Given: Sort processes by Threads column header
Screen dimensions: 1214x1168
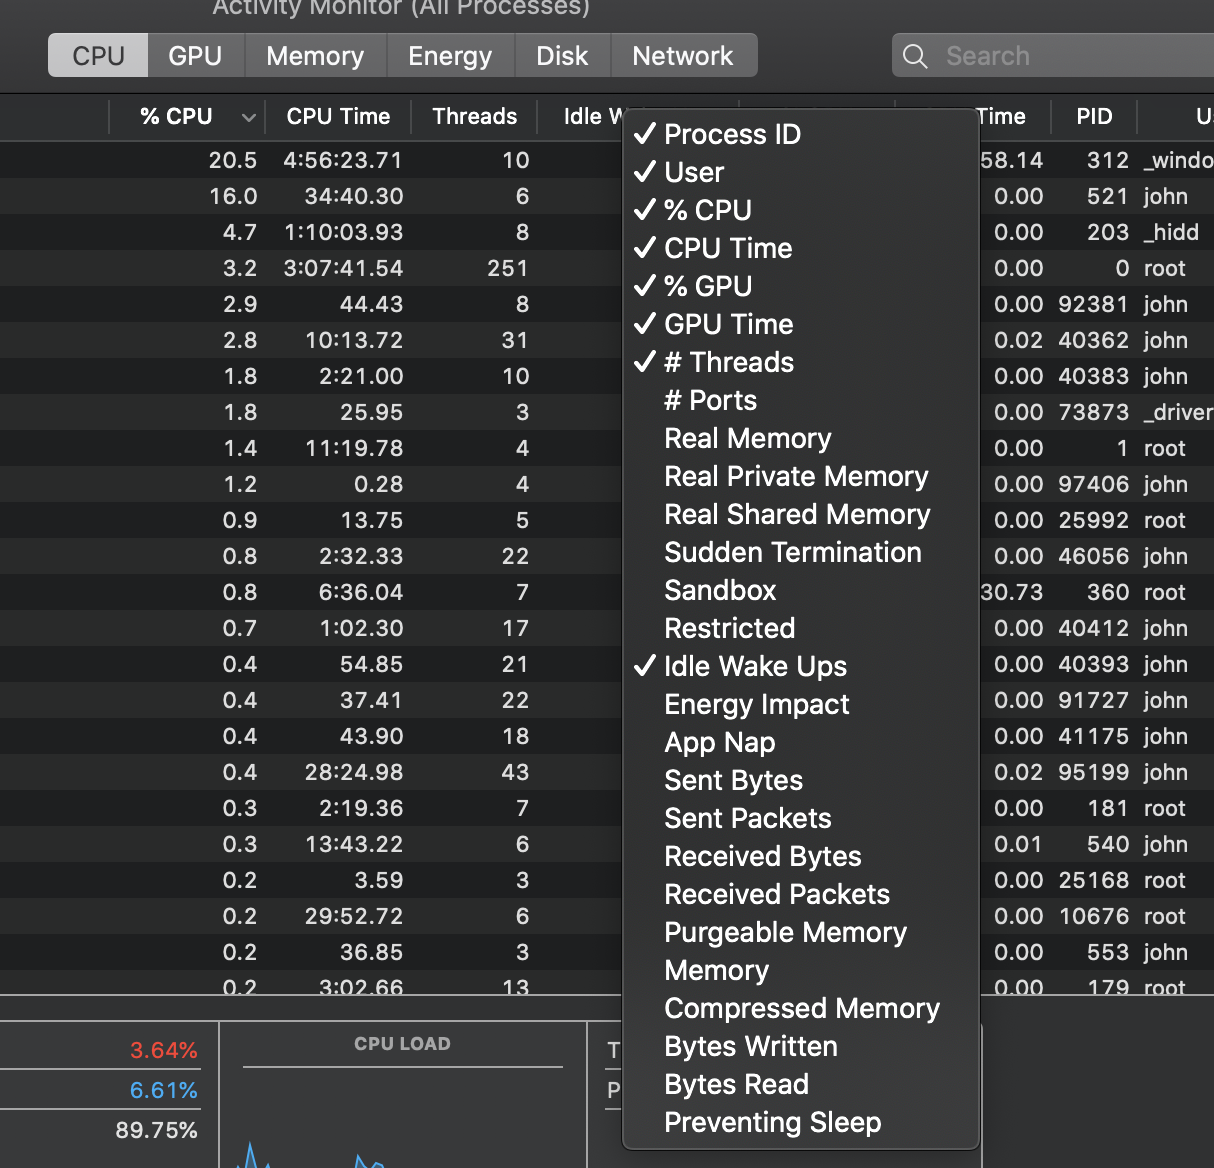Looking at the screenshot, I should [474, 117].
